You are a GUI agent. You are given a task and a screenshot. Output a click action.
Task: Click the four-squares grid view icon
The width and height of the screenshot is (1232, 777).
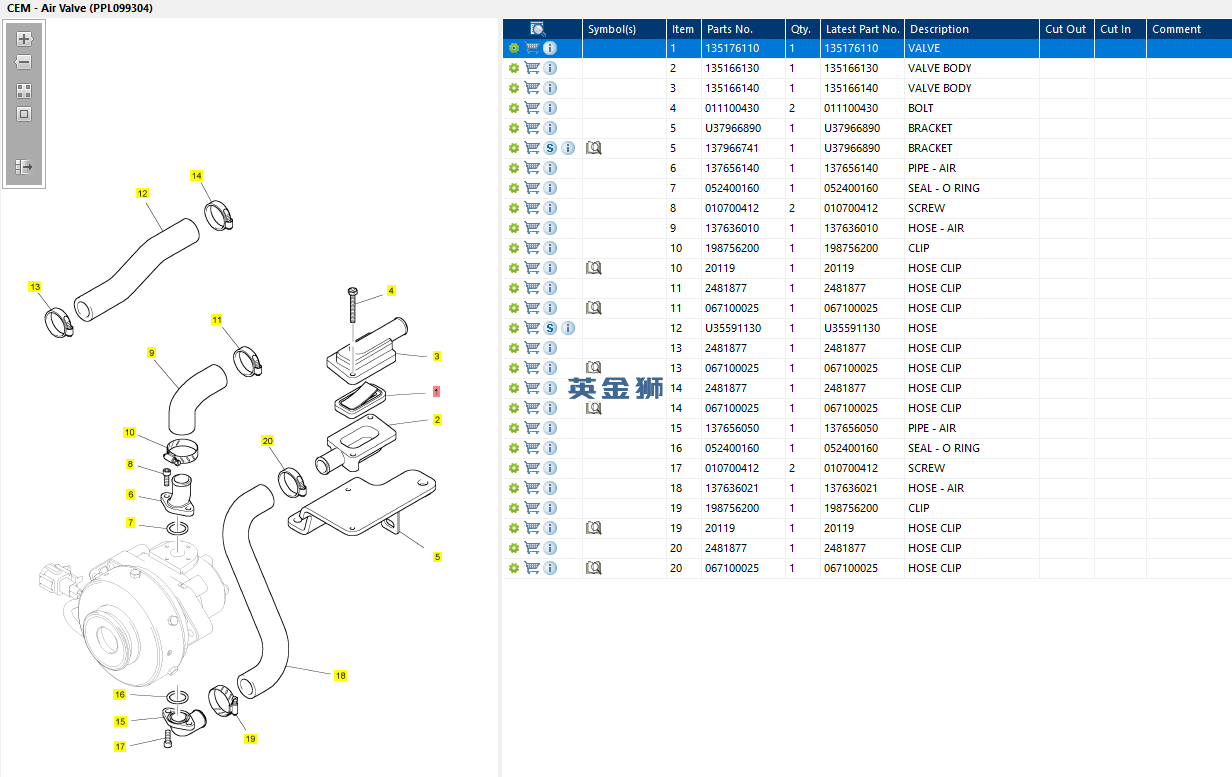pos(24,90)
